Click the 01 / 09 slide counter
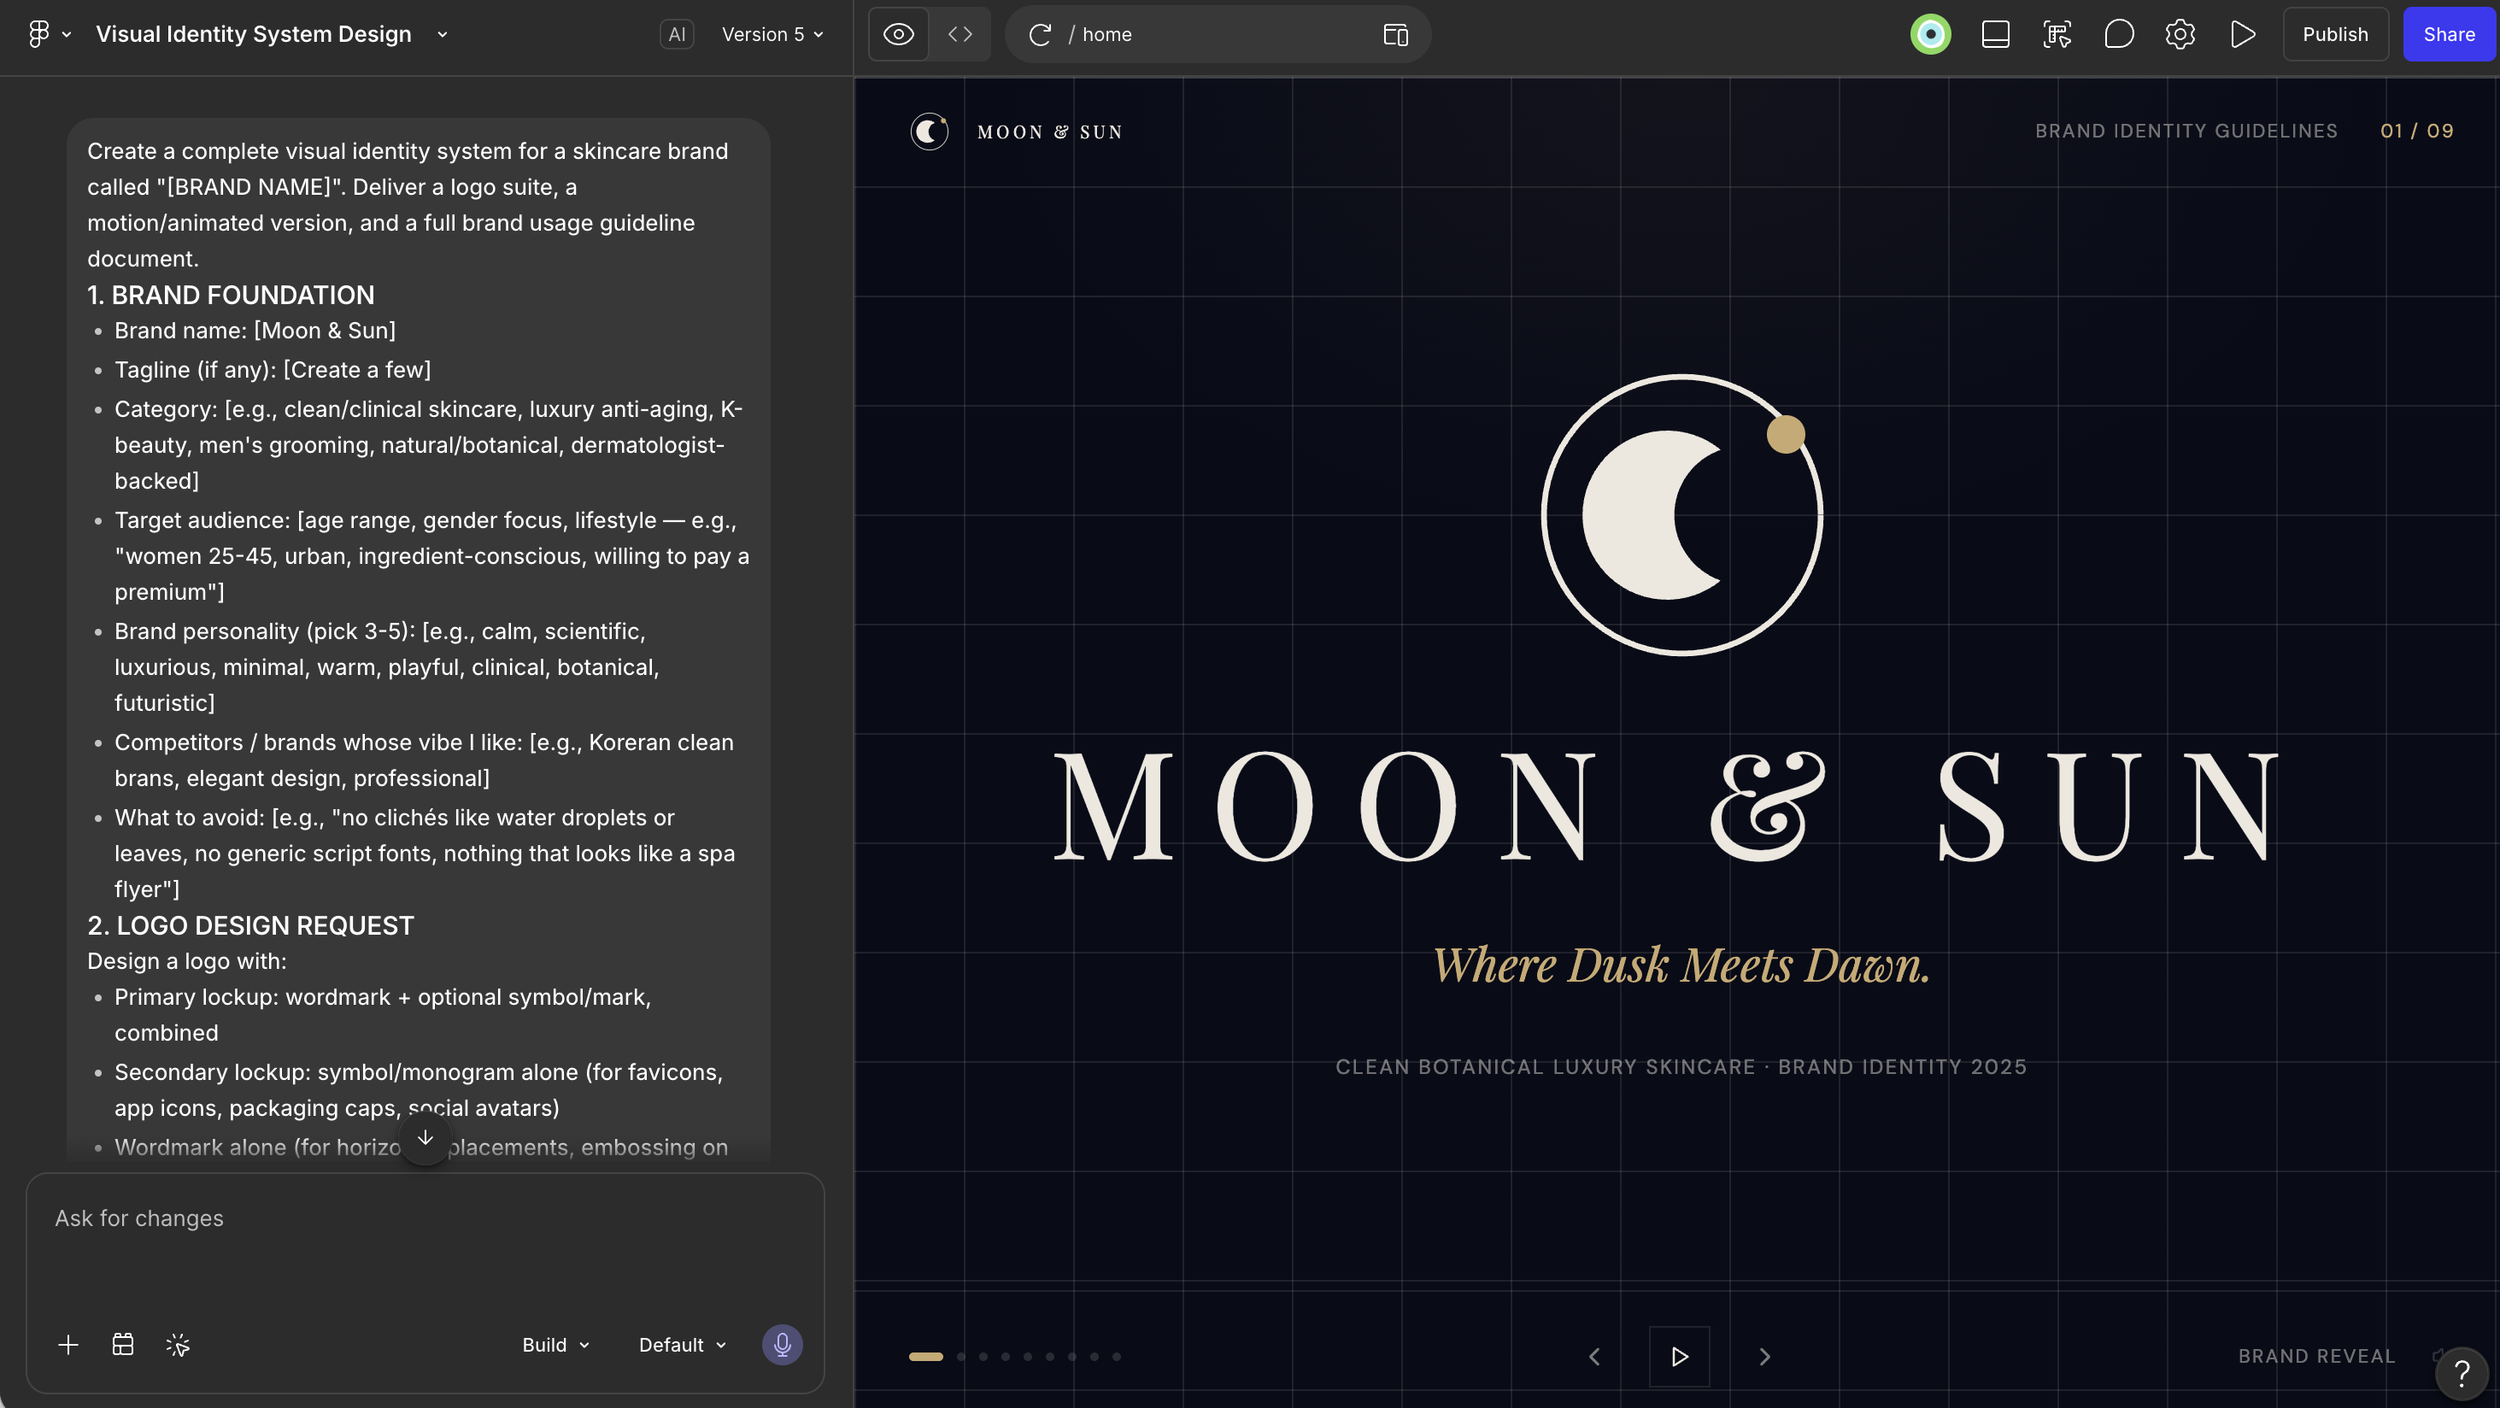 click(2416, 131)
